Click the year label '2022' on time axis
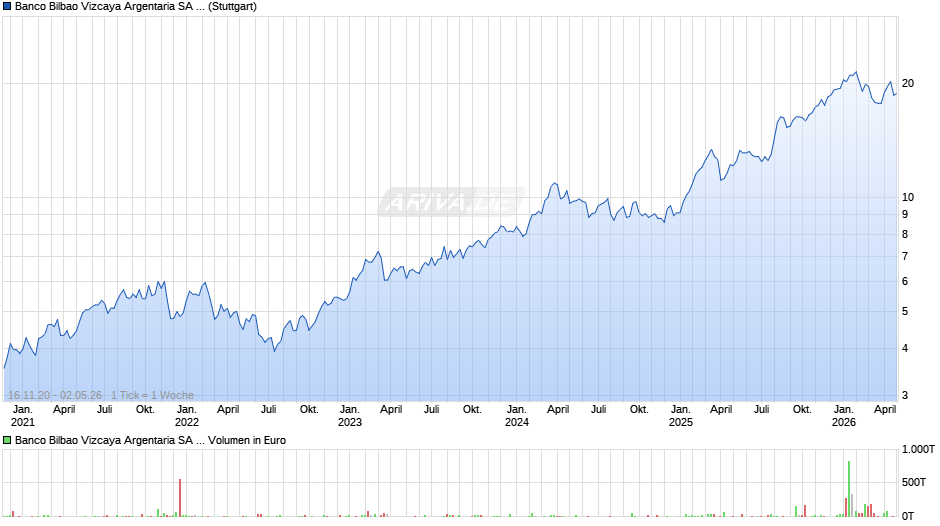This screenshot has width=940, height=526. [186, 422]
